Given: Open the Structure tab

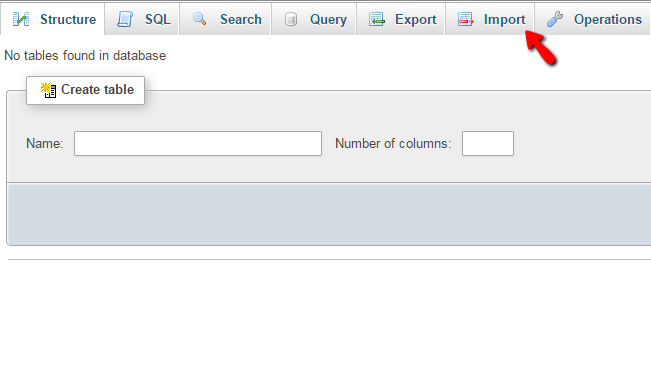Looking at the screenshot, I should (x=52, y=19).
